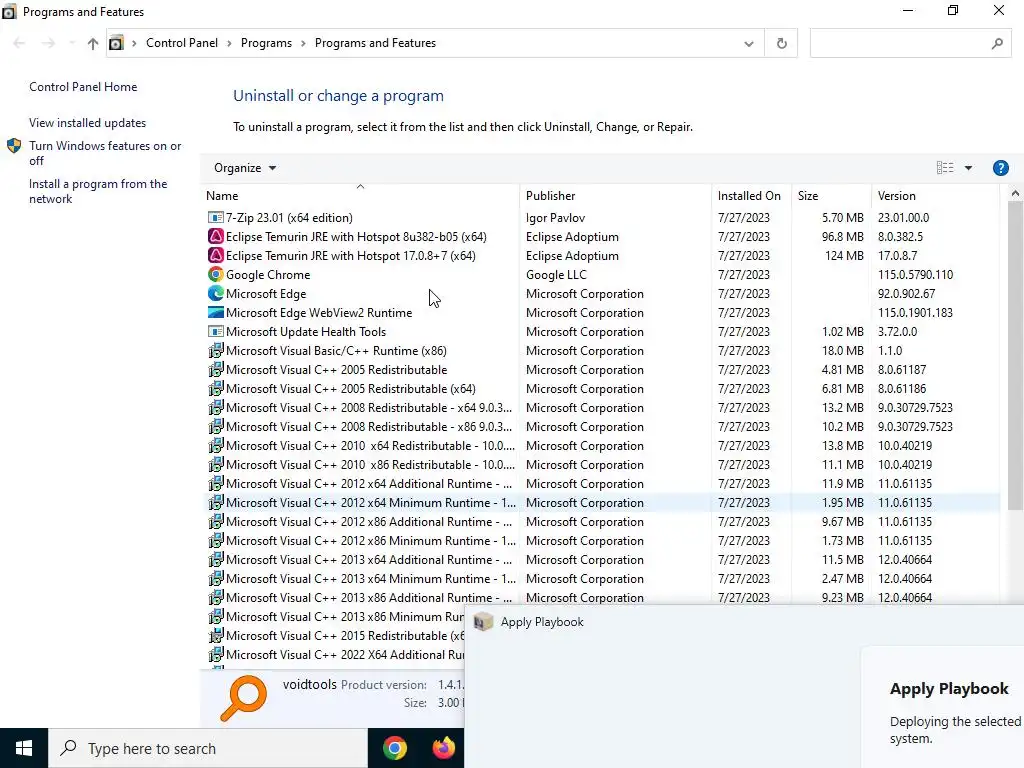The width and height of the screenshot is (1024, 768).
Task: Click version 115.0.5790.110 cell
Action: click(x=915, y=274)
